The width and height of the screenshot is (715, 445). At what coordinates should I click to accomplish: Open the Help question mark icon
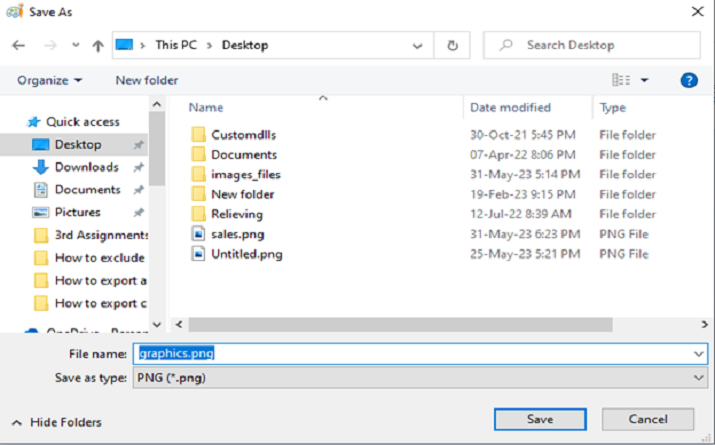pyautogui.click(x=689, y=80)
